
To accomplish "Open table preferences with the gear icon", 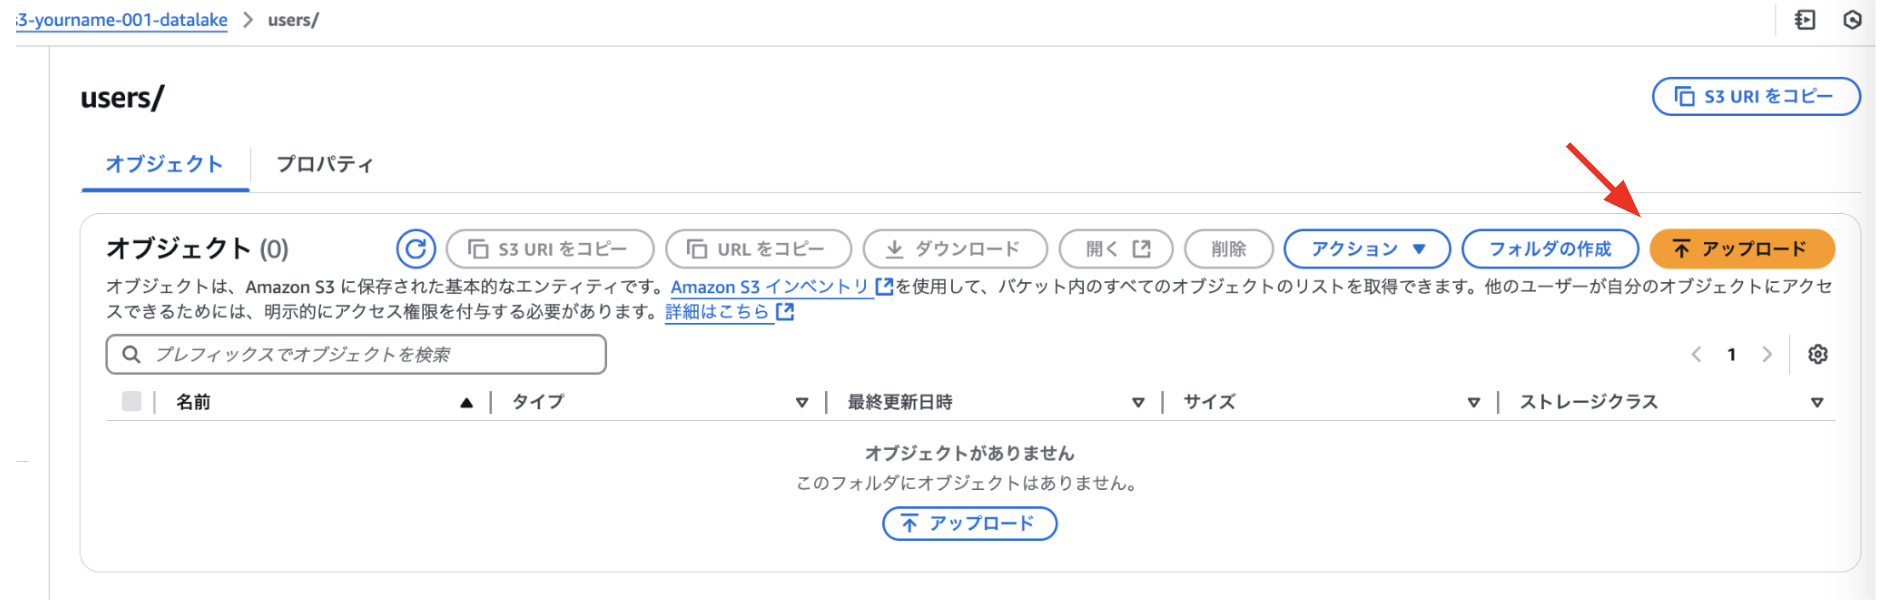I will tap(1818, 354).
